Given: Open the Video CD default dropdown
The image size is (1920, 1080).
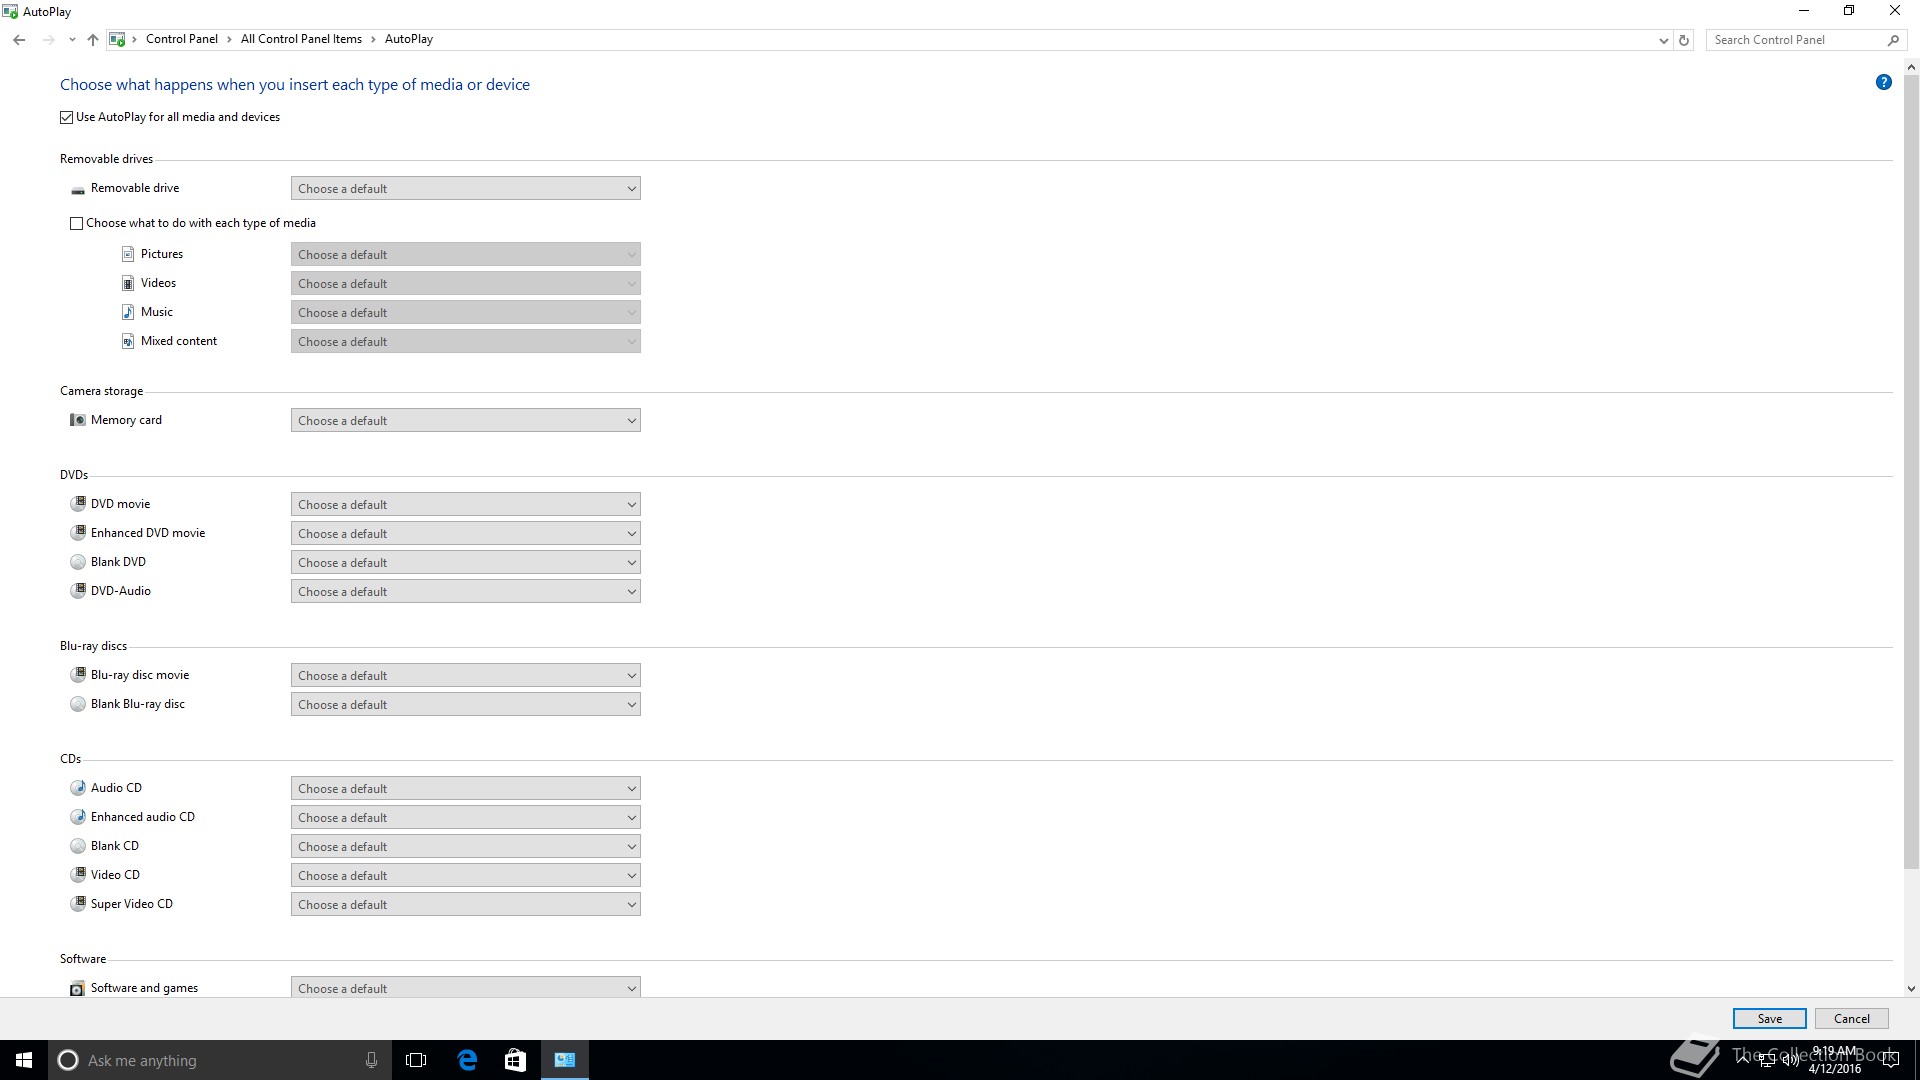Looking at the screenshot, I should tap(466, 876).
